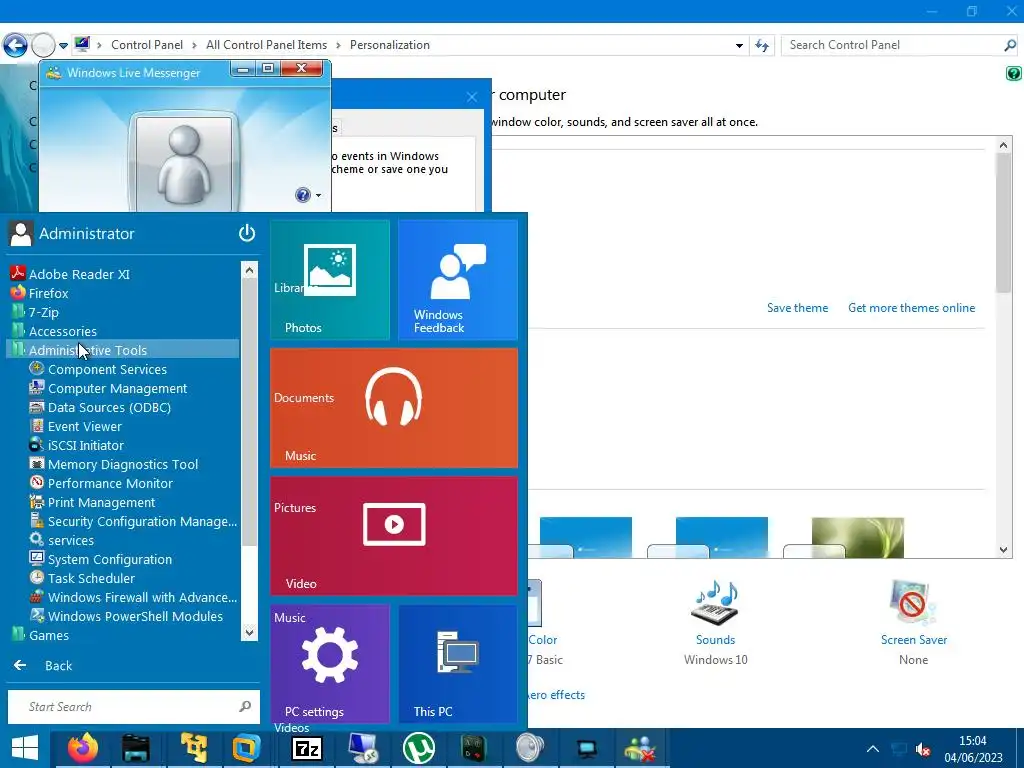The width and height of the screenshot is (1024, 768).
Task: Launch Event Viewer
Action: pyautogui.click(x=84, y=426)
